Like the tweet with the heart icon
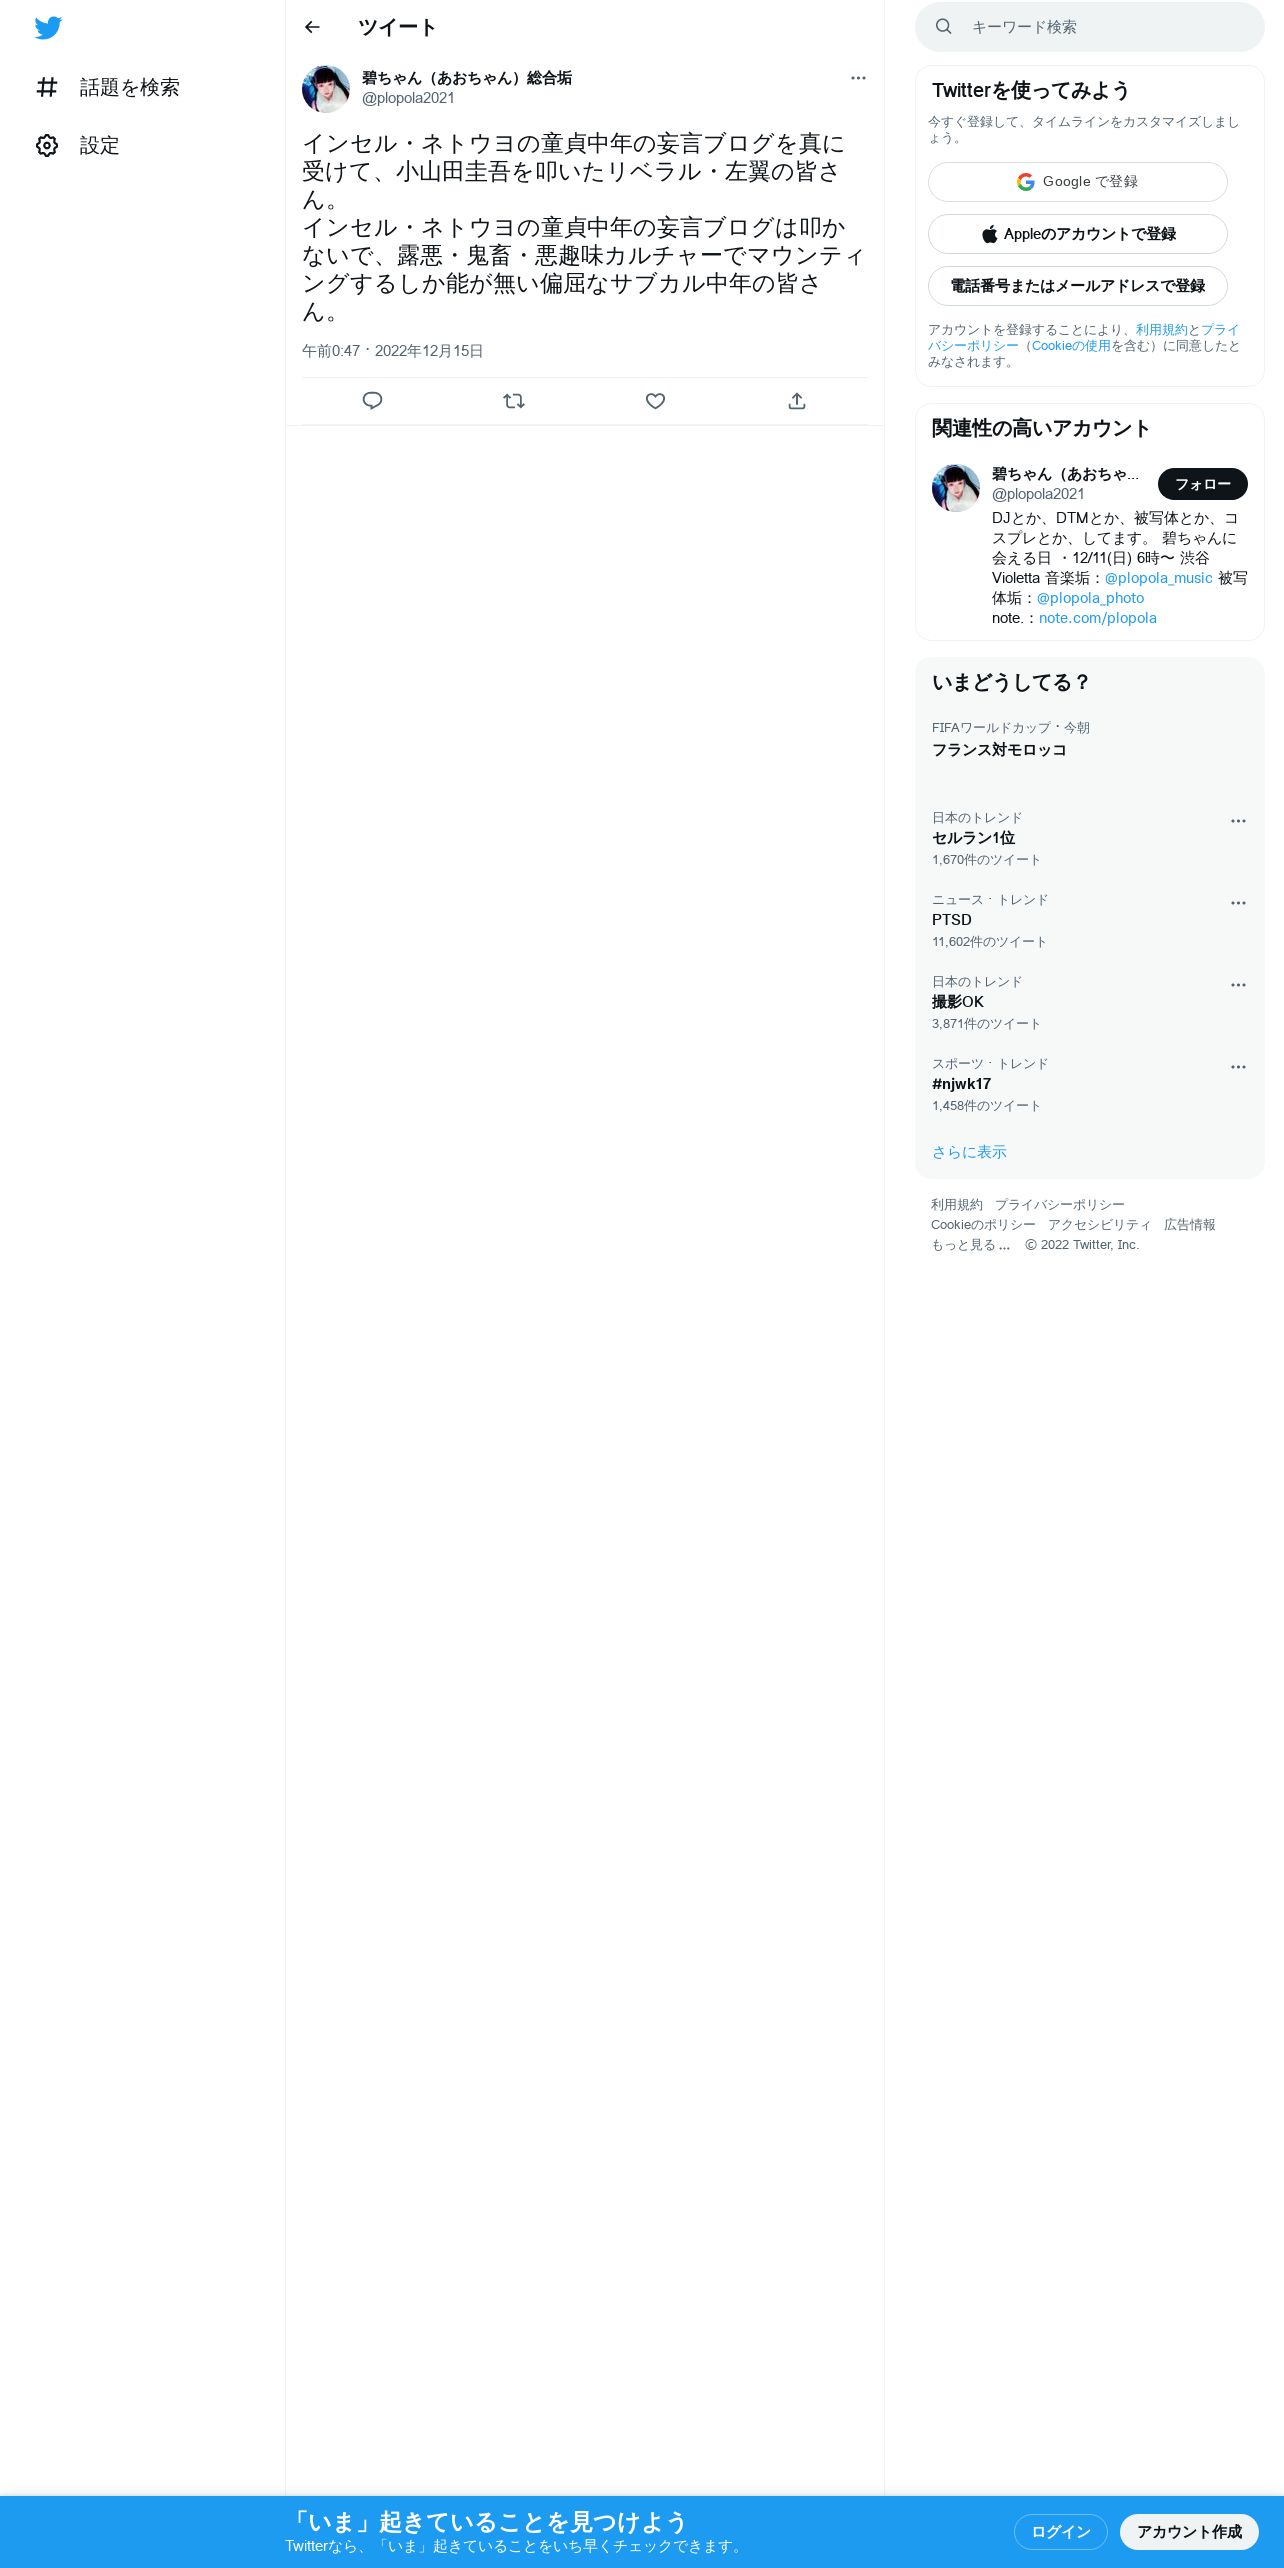Screen dimensions: 1284x2568 tap(655, 401)
